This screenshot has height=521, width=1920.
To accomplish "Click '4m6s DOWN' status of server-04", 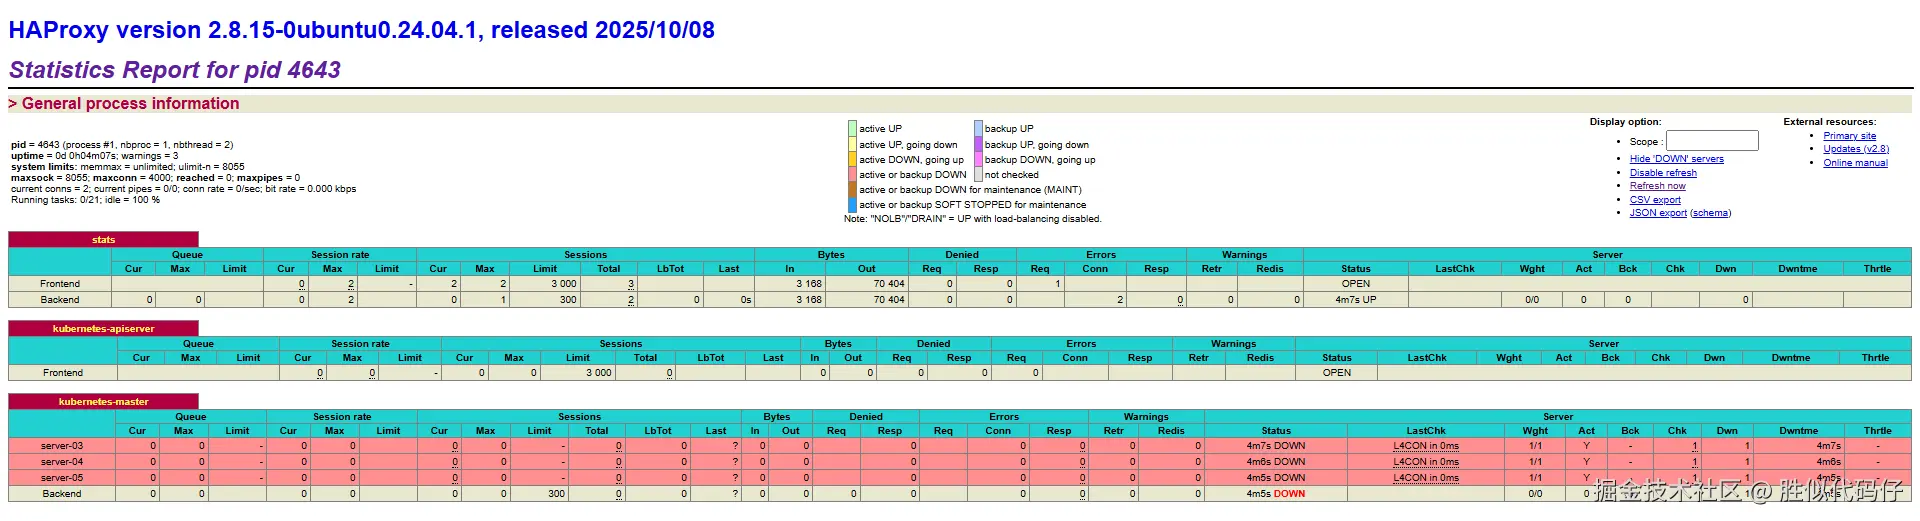I will coord(1275,462).
